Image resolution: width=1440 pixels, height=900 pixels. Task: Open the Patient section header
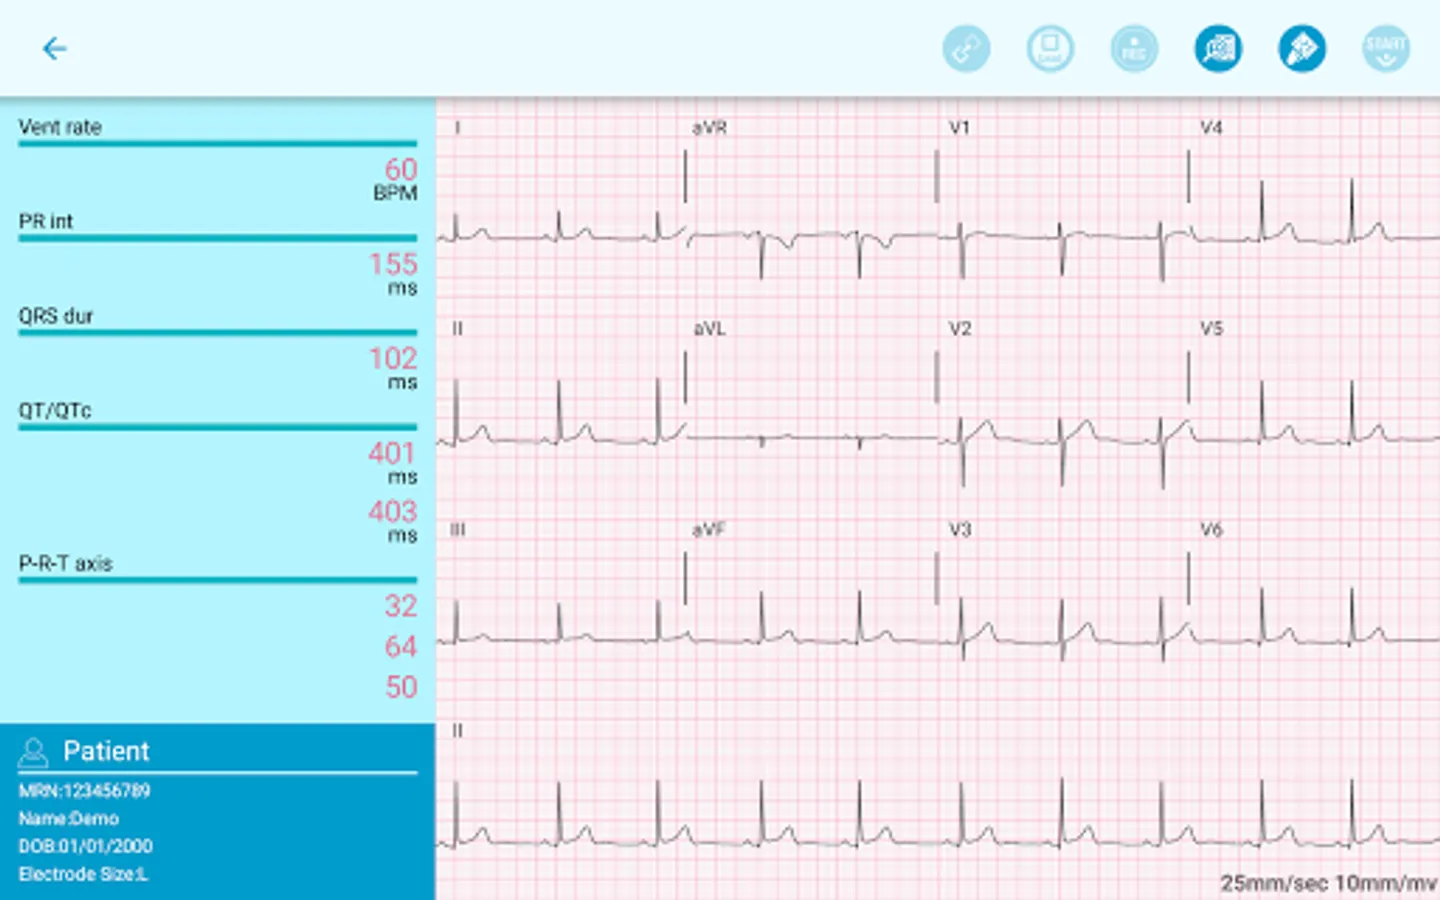click(106, 751)
